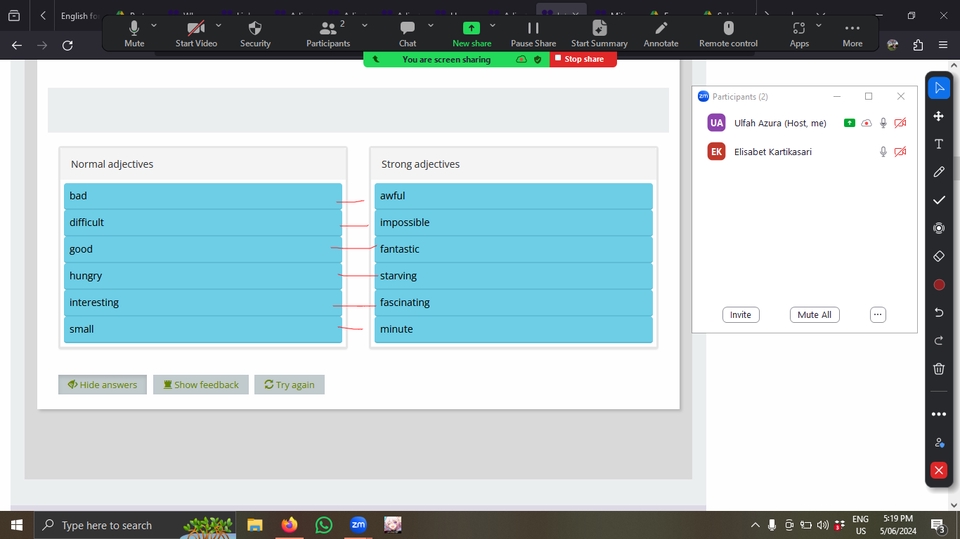Toggle Ulfah Azura's microphone icon

click(x=883, y=123)
